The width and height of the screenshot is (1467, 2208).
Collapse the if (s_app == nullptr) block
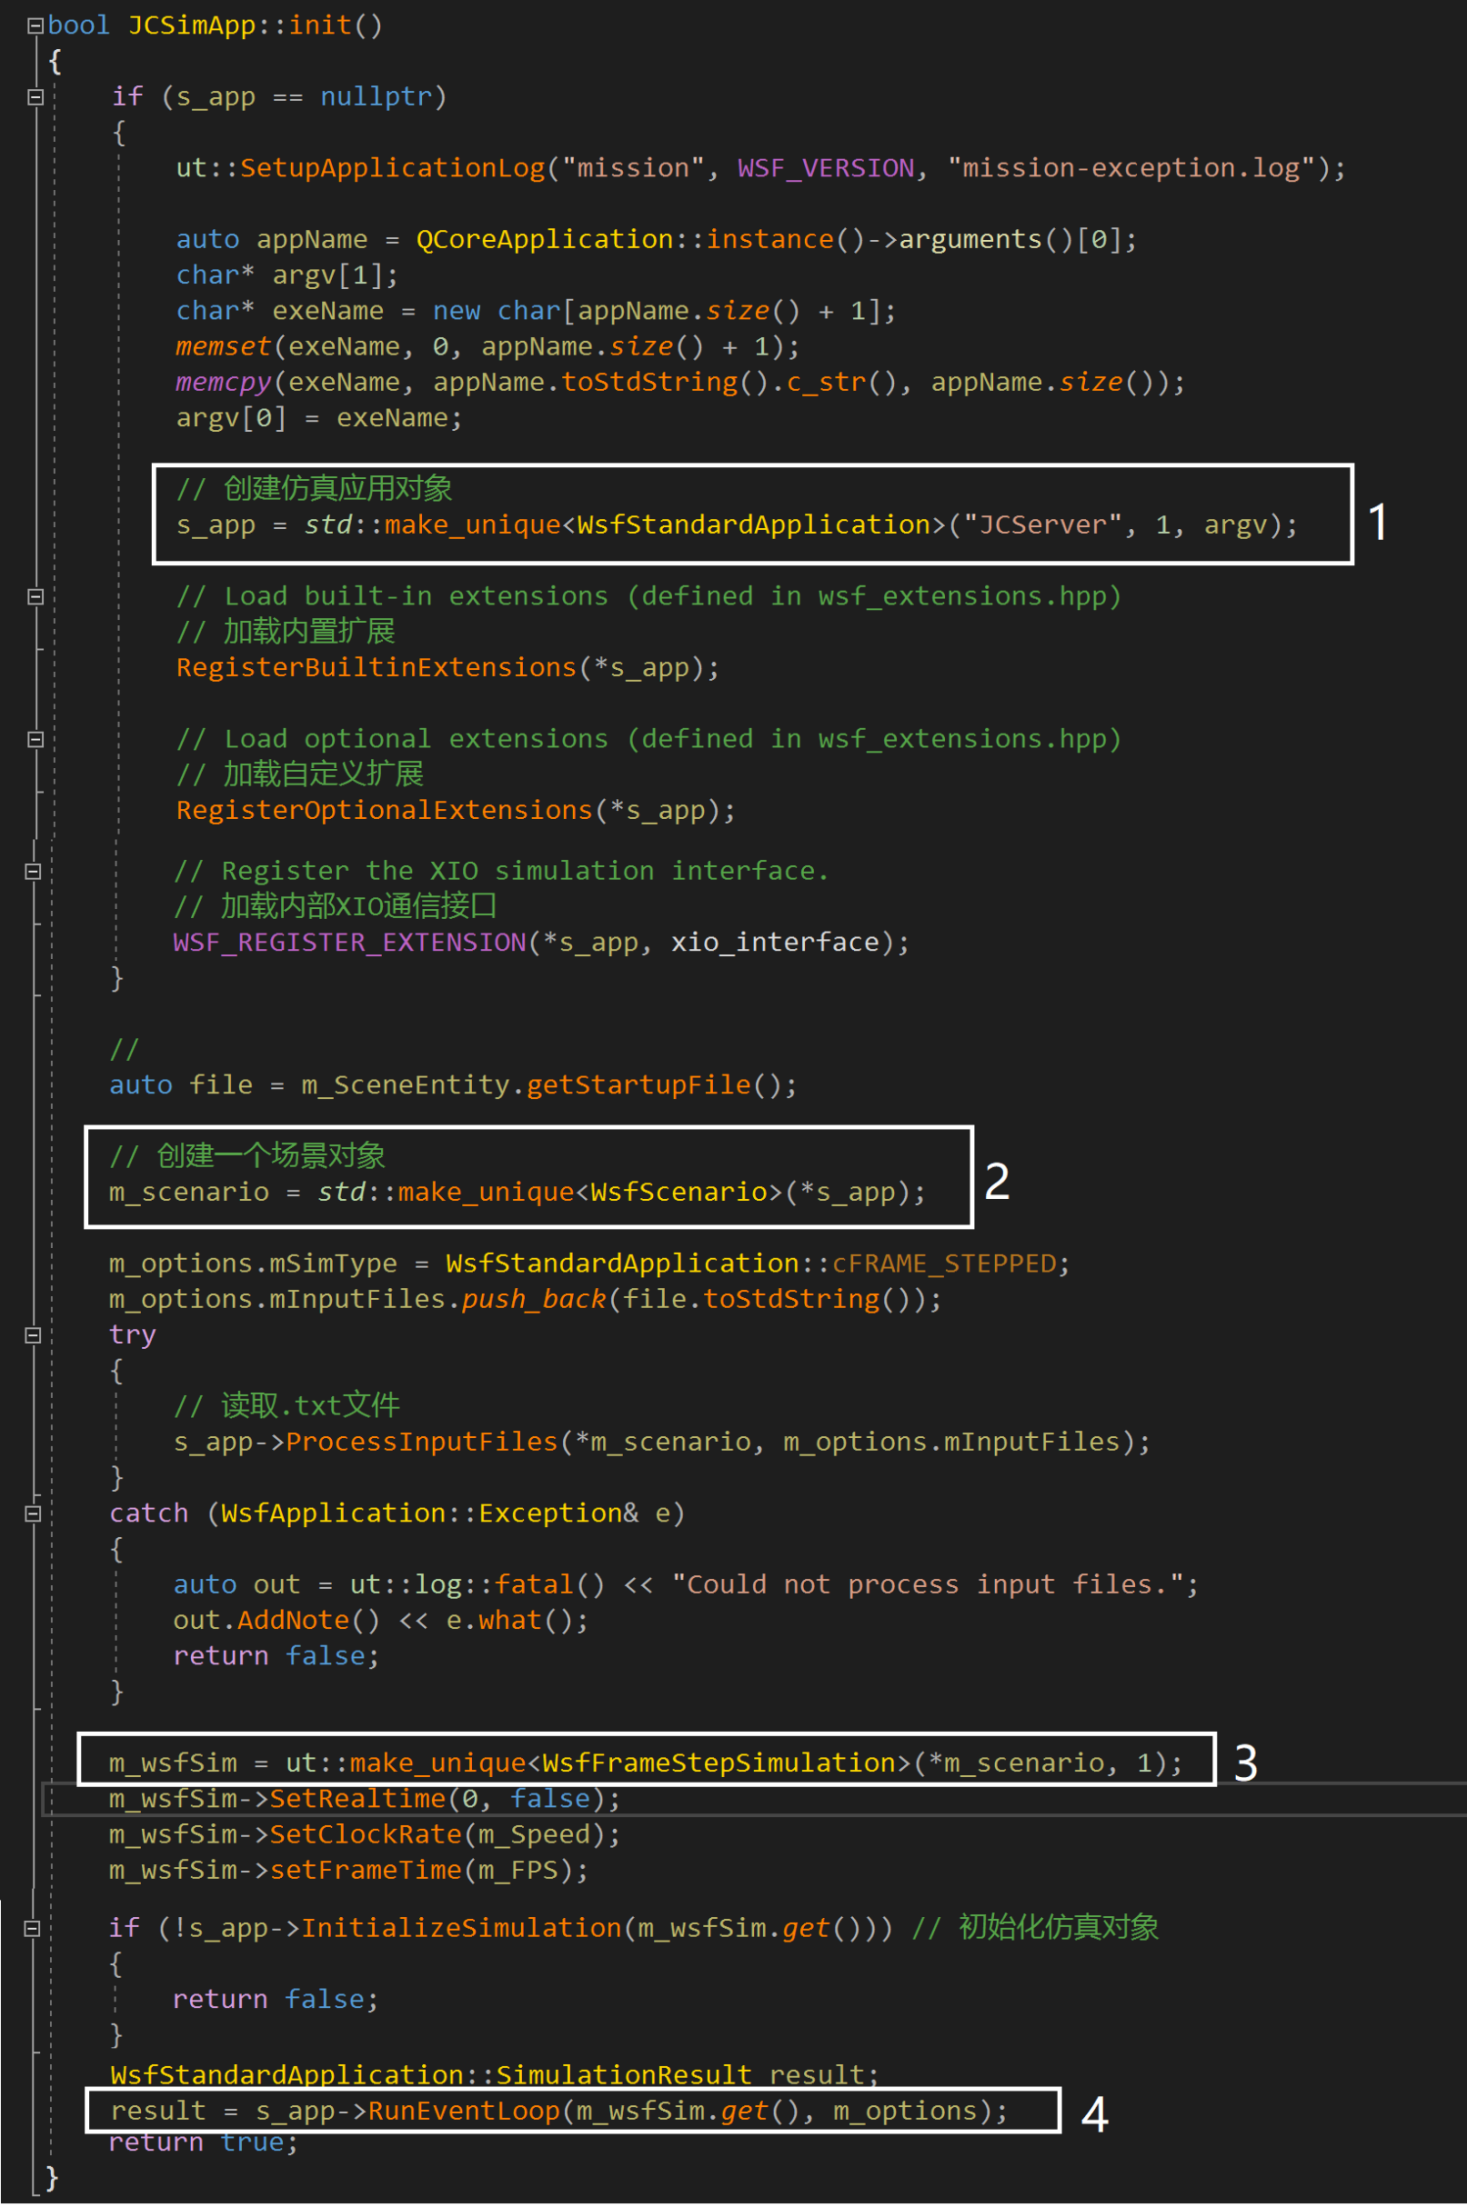click(x=35, y=97)
